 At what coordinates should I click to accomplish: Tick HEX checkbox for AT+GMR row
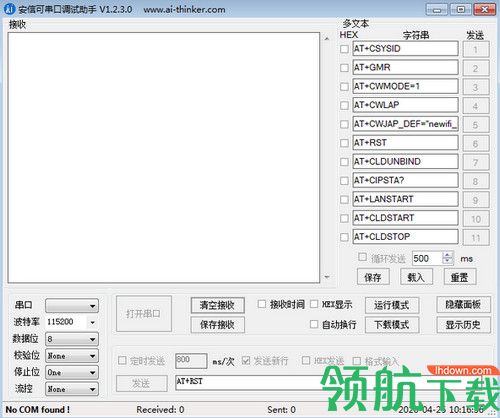[344, 68]
